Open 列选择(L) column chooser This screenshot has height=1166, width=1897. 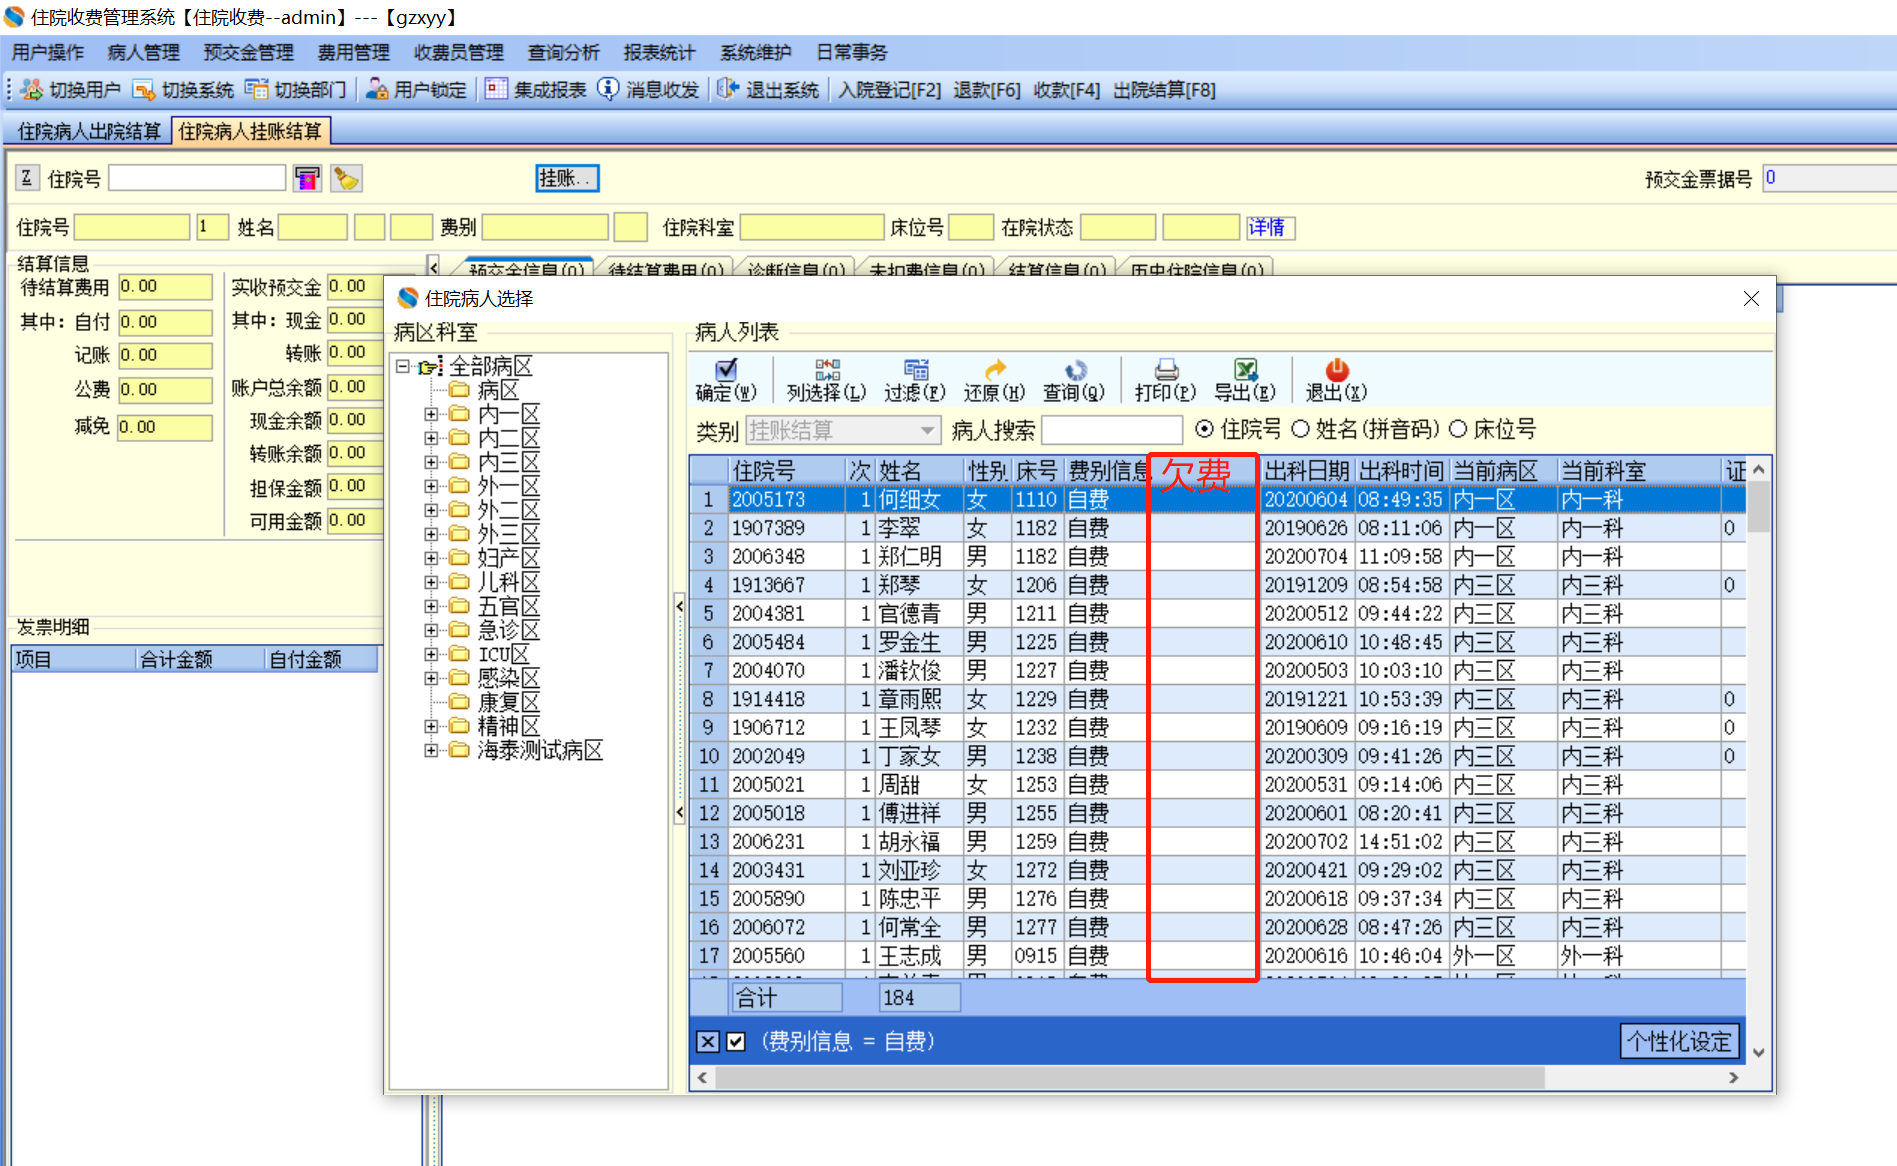click(x=826, y=380)
